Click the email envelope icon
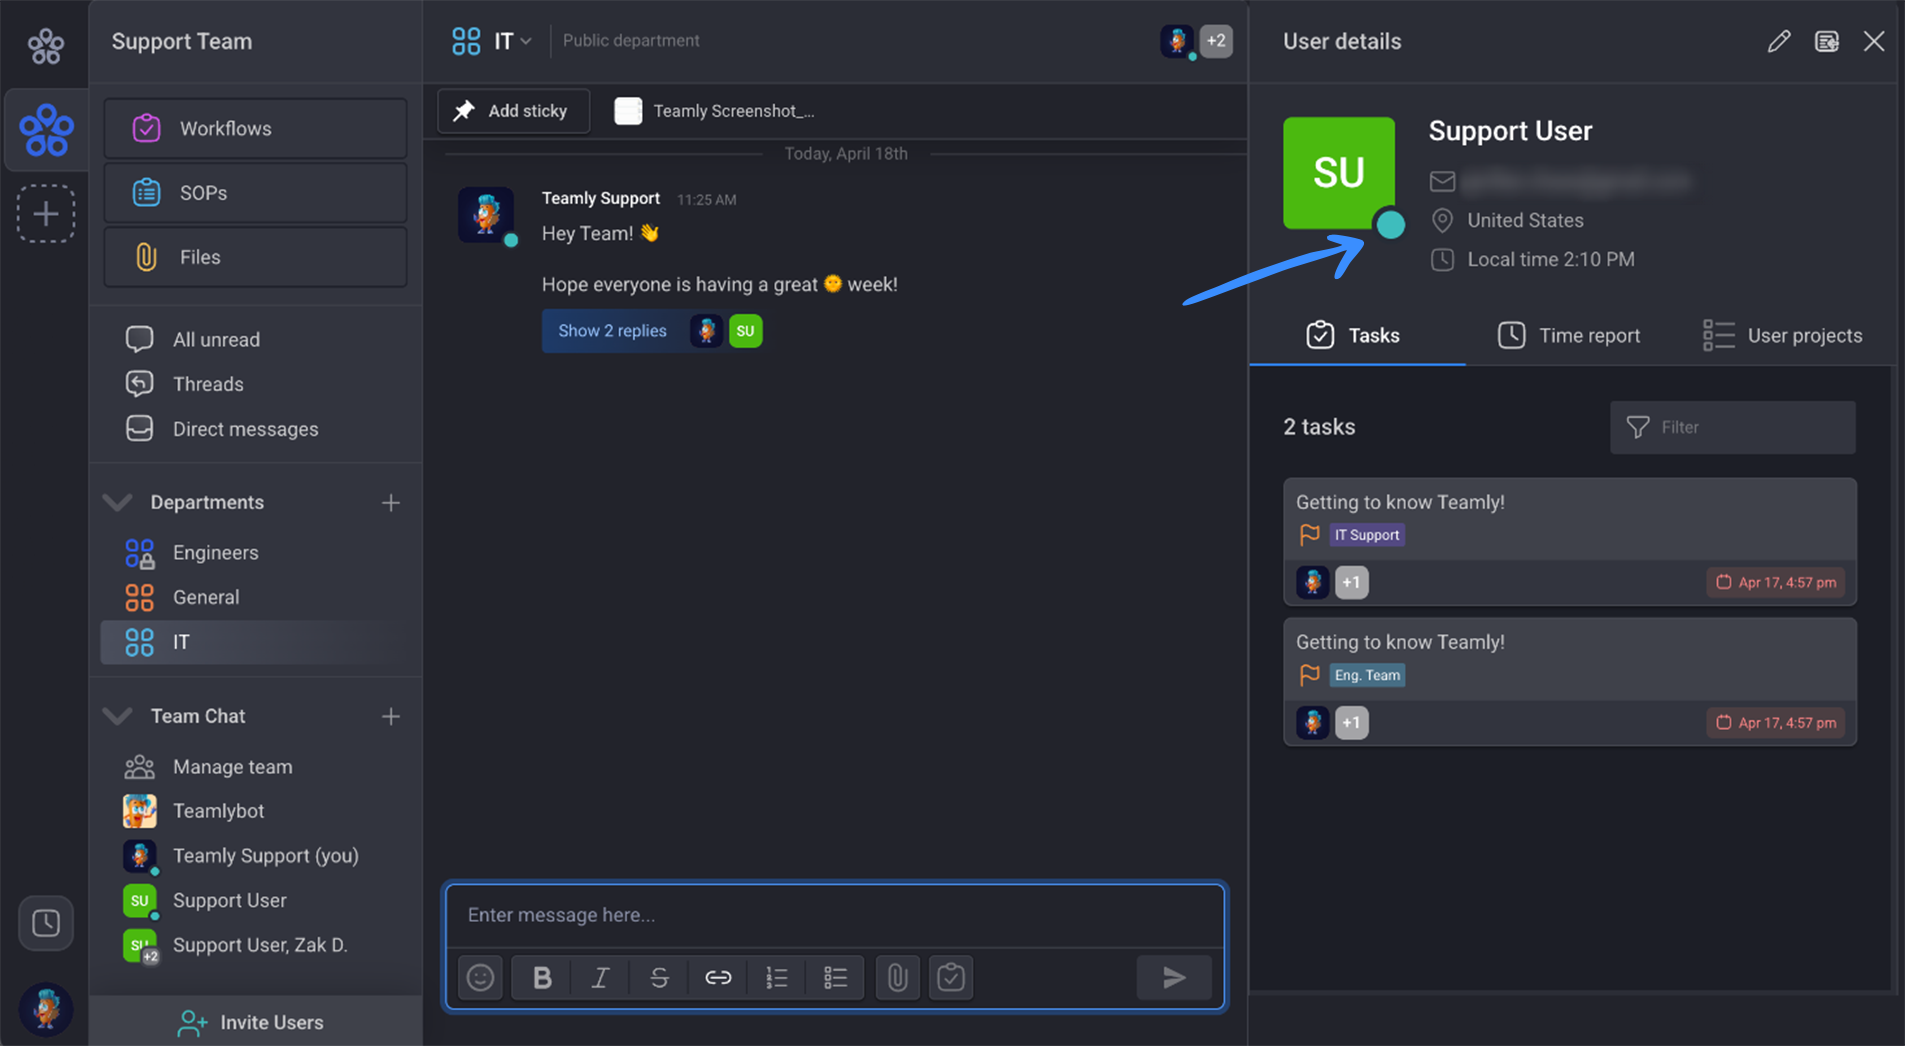1905x1046 pixels. [1442, 181]
